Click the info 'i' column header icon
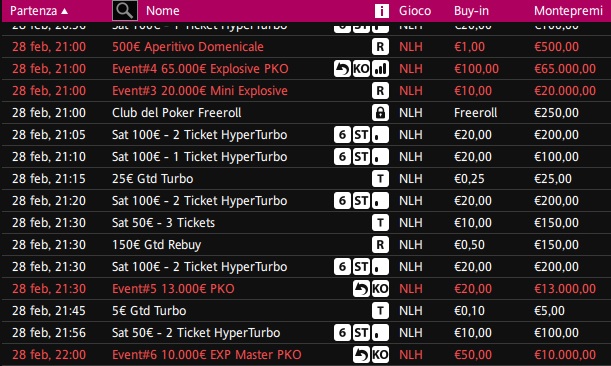This screenshot has height=366, width=611. (x=382, y=11)
